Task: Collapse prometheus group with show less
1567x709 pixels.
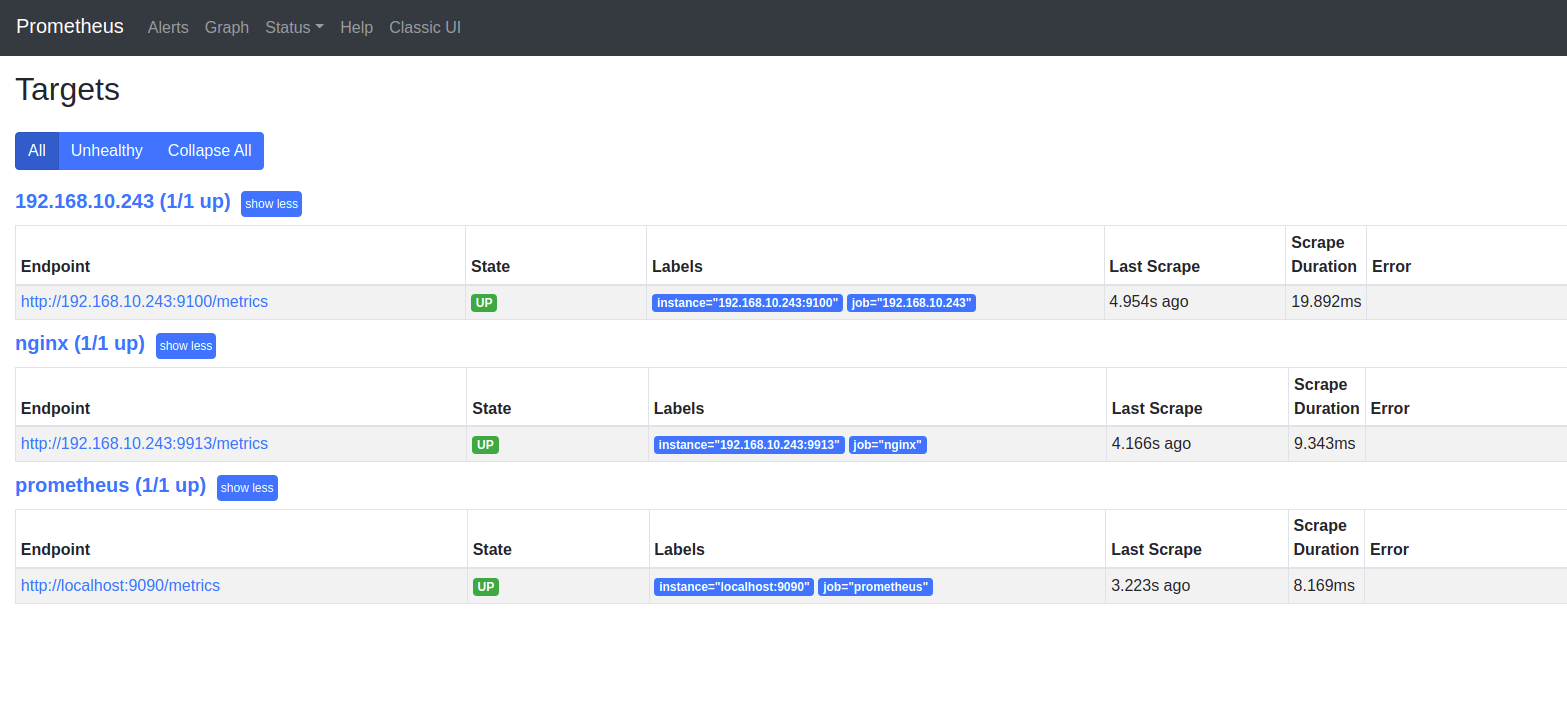Action: point(247,488)
